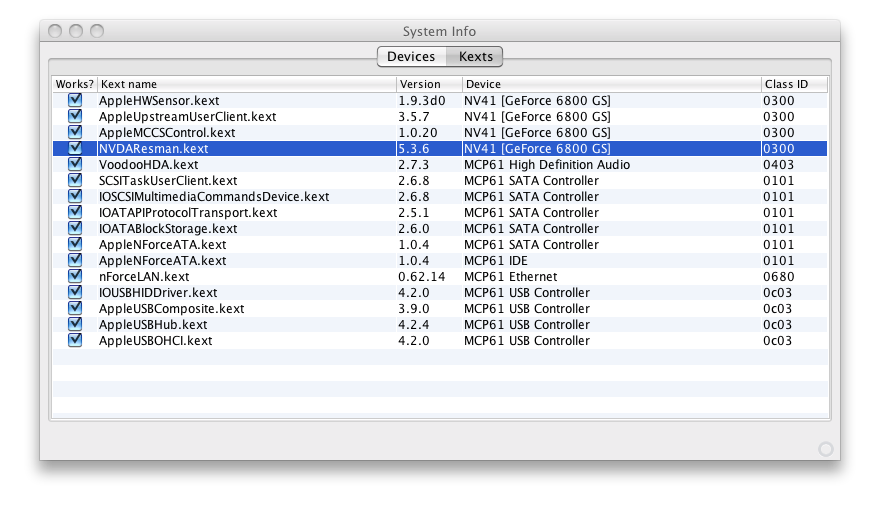Toggle the checkbox for AppleUSBComposite.kext
Image resolution: width=880 pixels, height=520 pixels.
[x=75, y=308]
